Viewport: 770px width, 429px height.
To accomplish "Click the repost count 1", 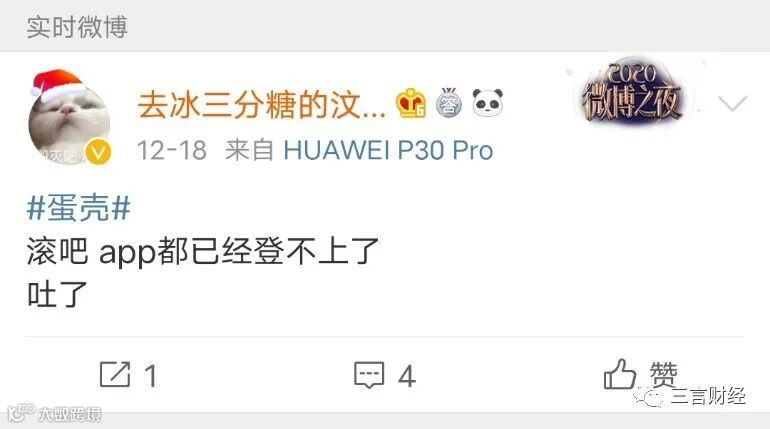I will click(x=151, y=376).
